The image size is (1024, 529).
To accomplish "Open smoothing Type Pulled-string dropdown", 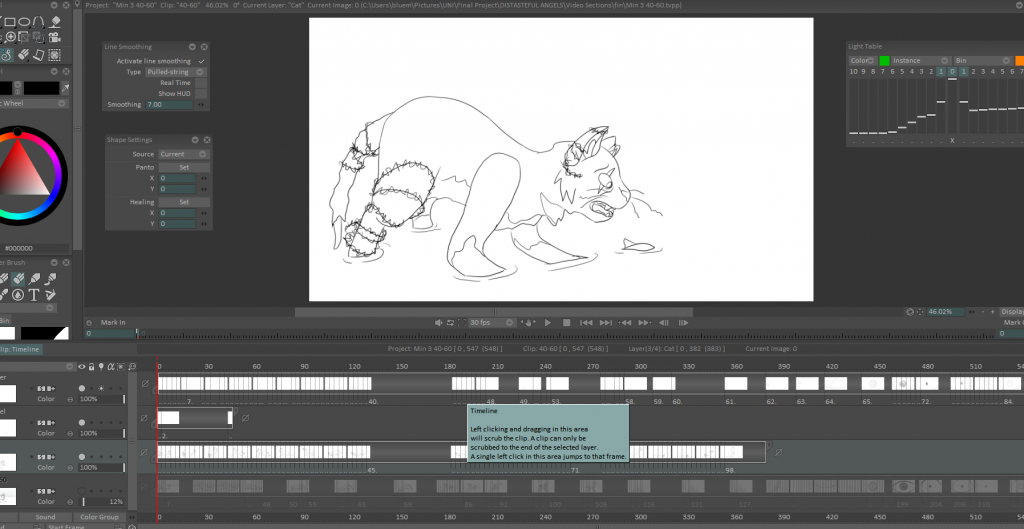I will coord(175,72).
